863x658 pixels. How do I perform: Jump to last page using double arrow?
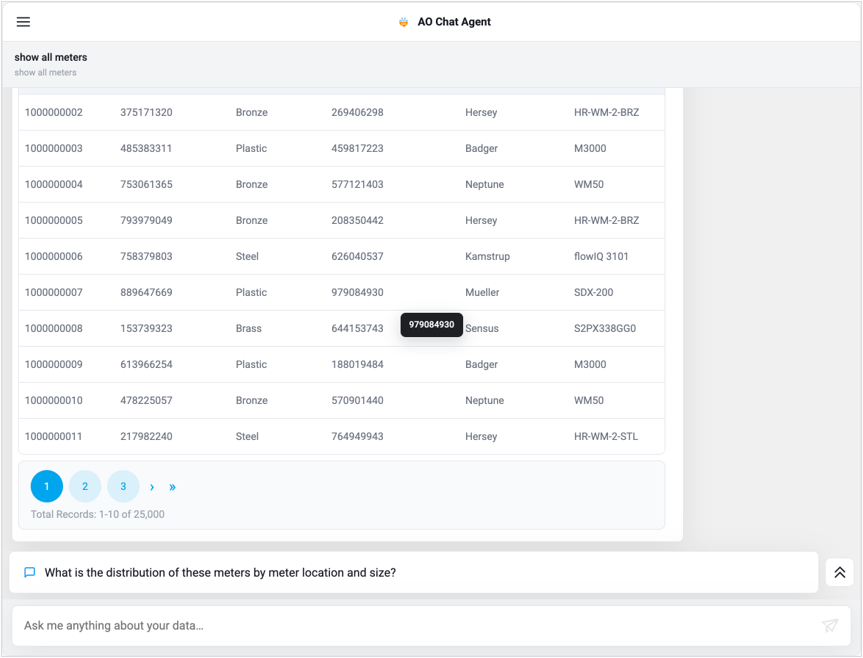tap(172, 487)
